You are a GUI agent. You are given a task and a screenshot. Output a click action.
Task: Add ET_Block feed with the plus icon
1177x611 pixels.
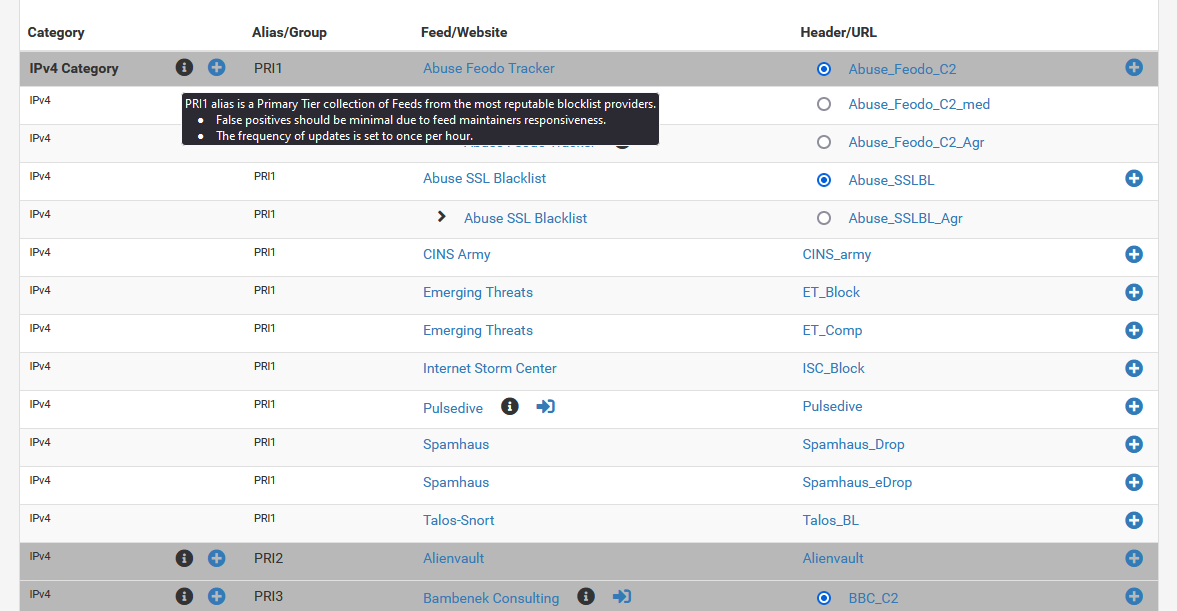(x=1133, y=293)
